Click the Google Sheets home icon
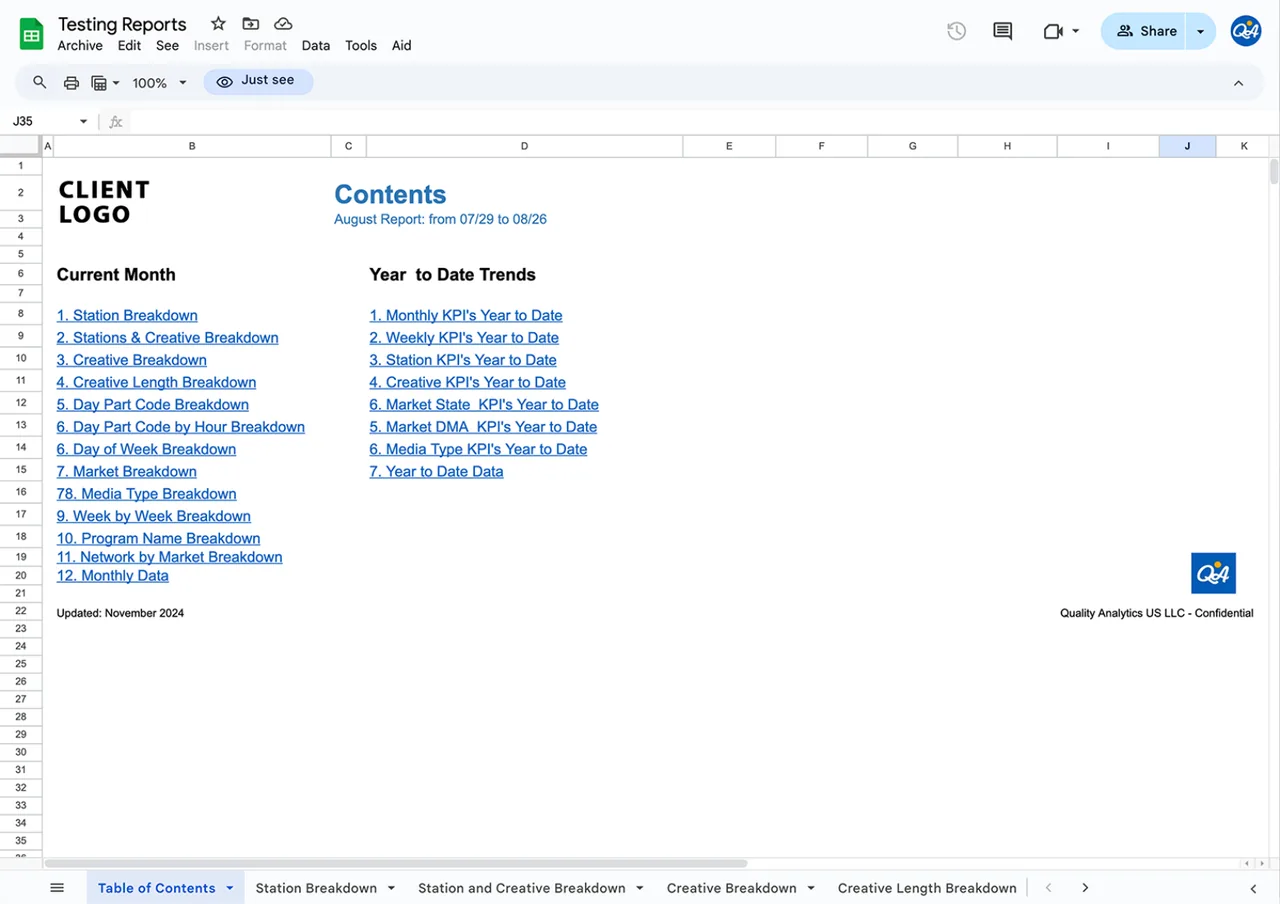 coord(32,34)
